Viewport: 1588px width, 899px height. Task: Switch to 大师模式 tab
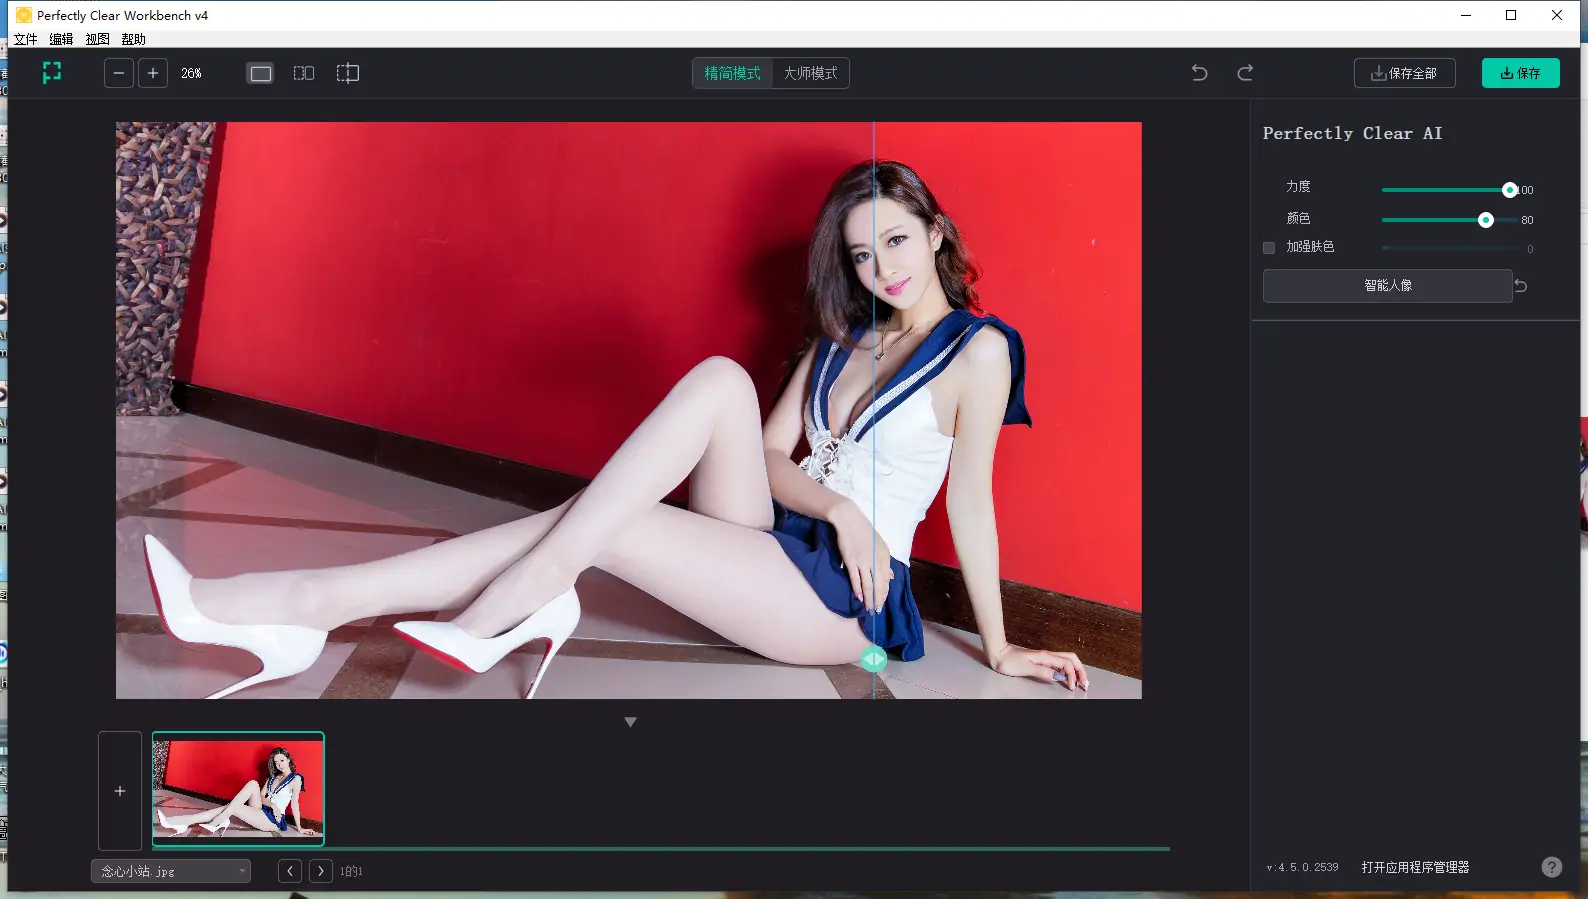[x=811, y=73]
